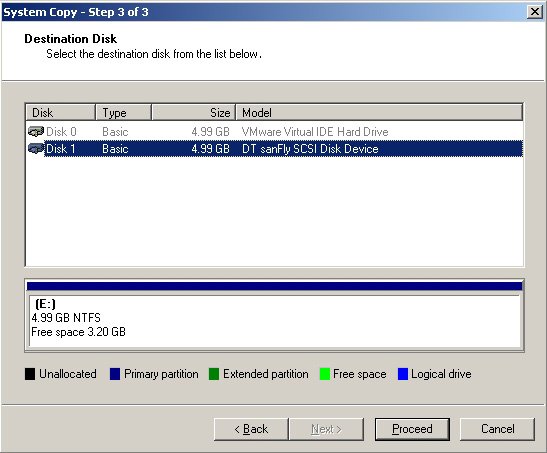547x453 pixels.
Task: Click the Primary partition legend swatch
Action: pos(115,374)
